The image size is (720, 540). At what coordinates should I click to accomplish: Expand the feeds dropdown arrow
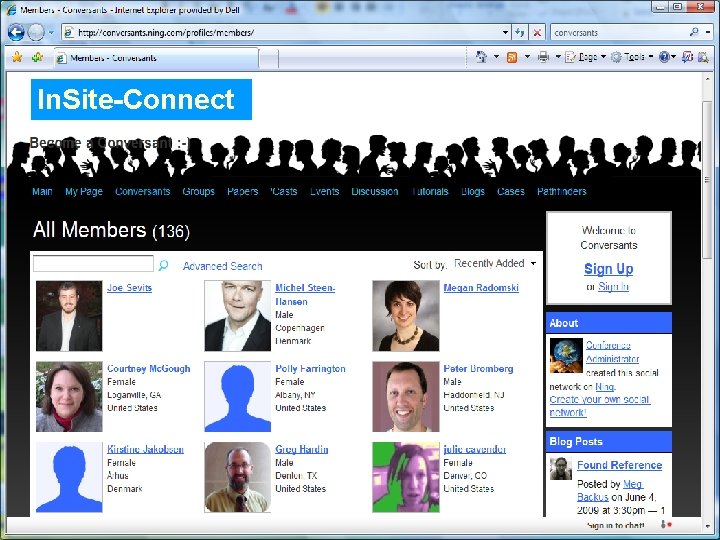pos(527,57)
